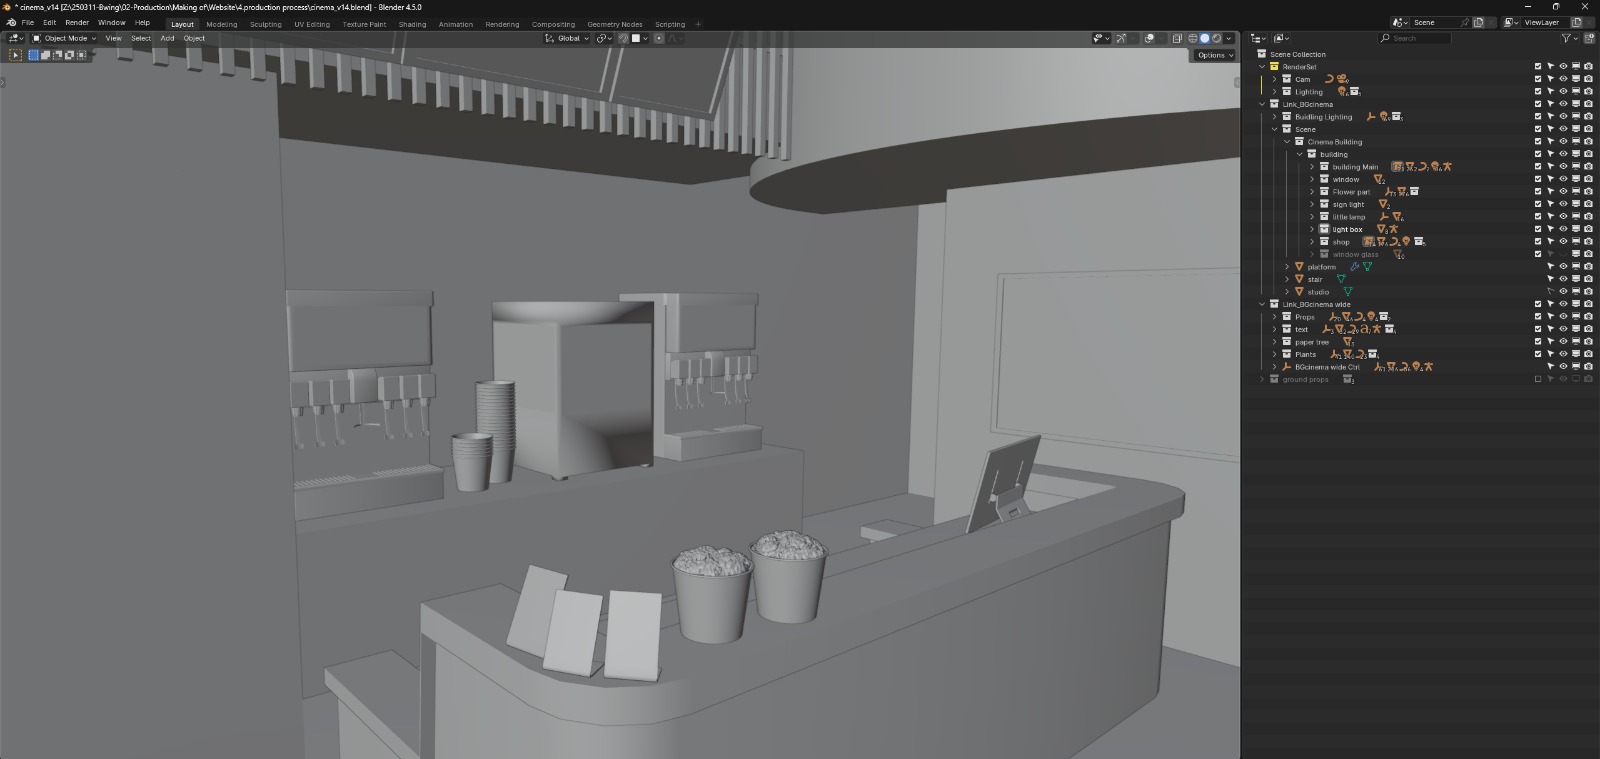This screenshot has width=1600, height=759.
Task: Switch to wireframe viewport shading
Action: pyautogui.click(x=1192, y=38)
